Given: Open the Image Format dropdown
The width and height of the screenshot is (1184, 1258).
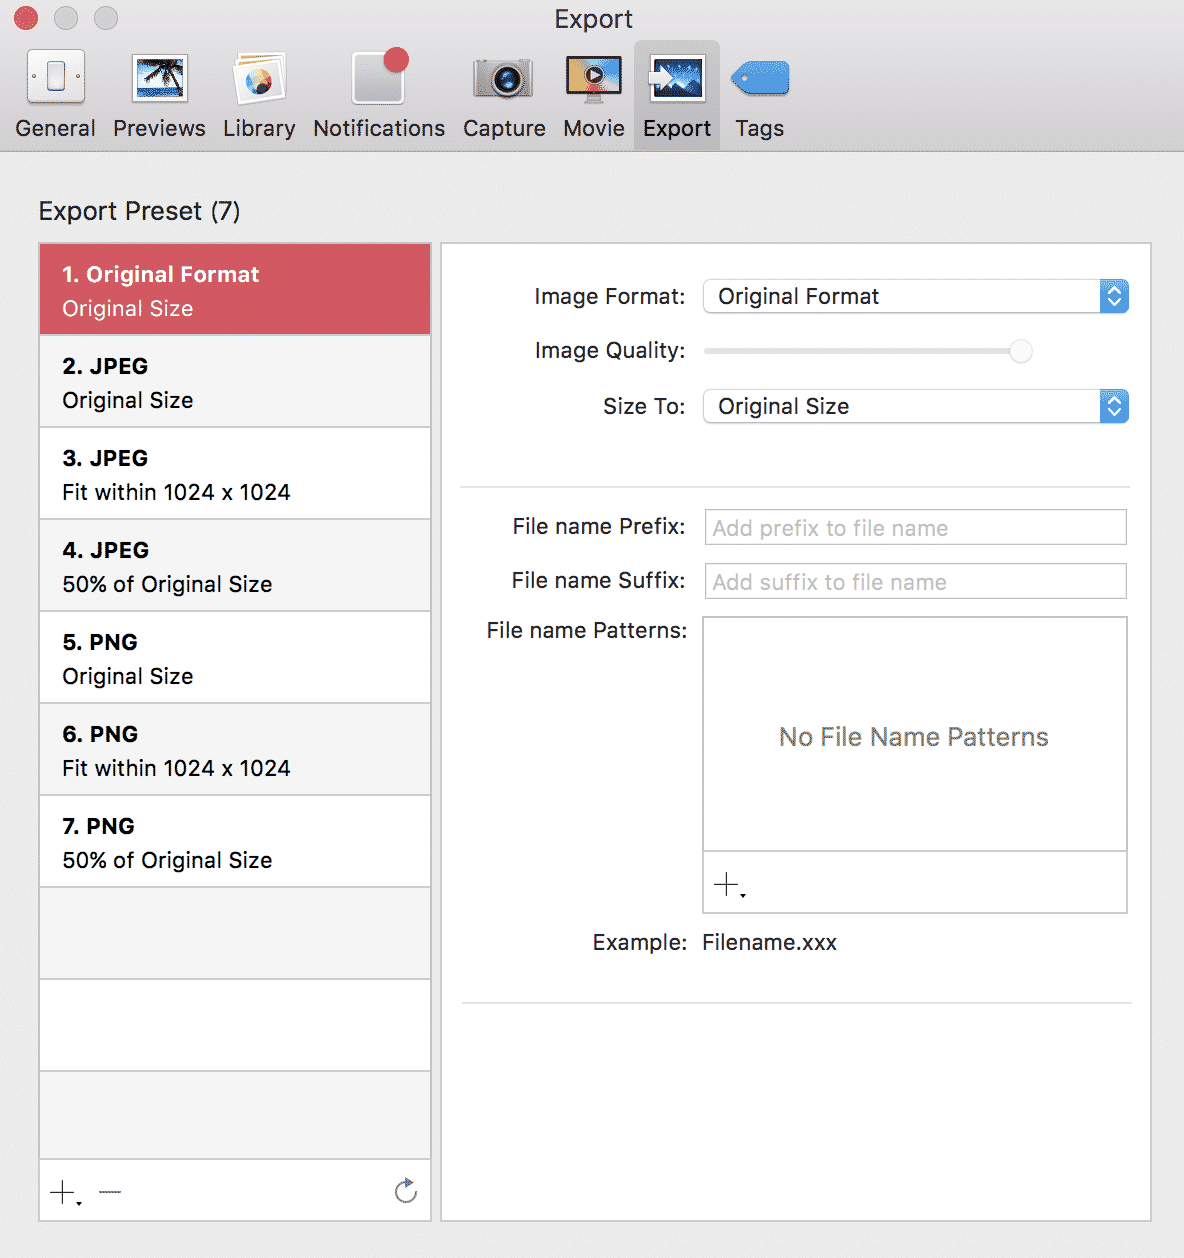Looking at the screenshot, I should pyautogui.click(x=916, y=296).
